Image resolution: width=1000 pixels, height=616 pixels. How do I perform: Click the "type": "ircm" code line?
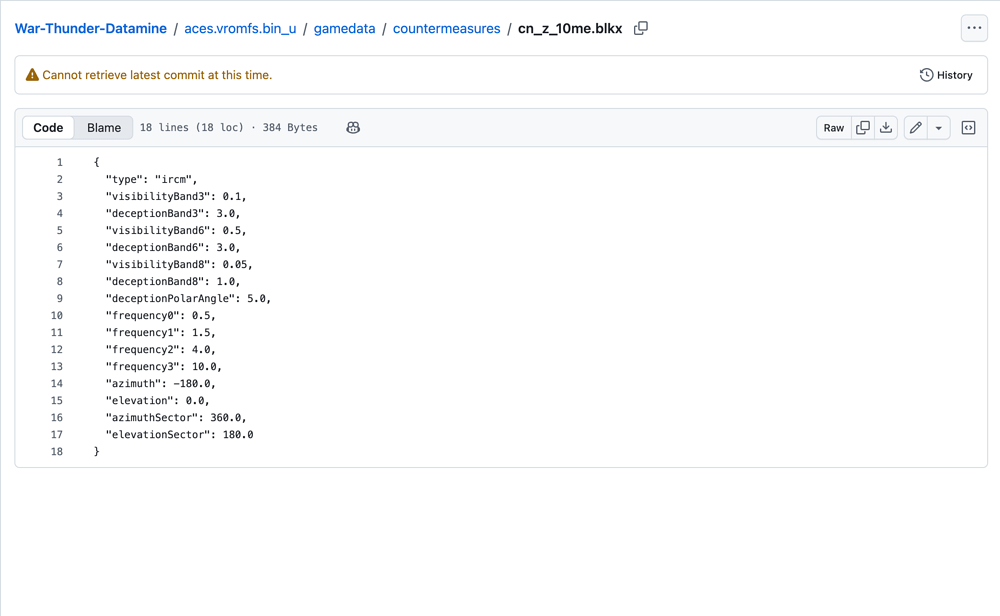[151, 179]
